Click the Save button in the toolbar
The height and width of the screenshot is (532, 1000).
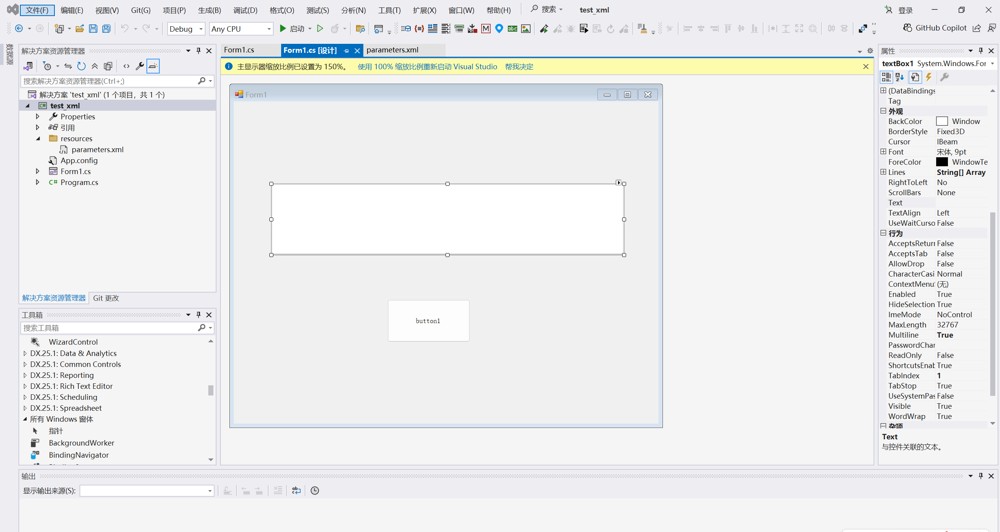[x=93, y=29]
